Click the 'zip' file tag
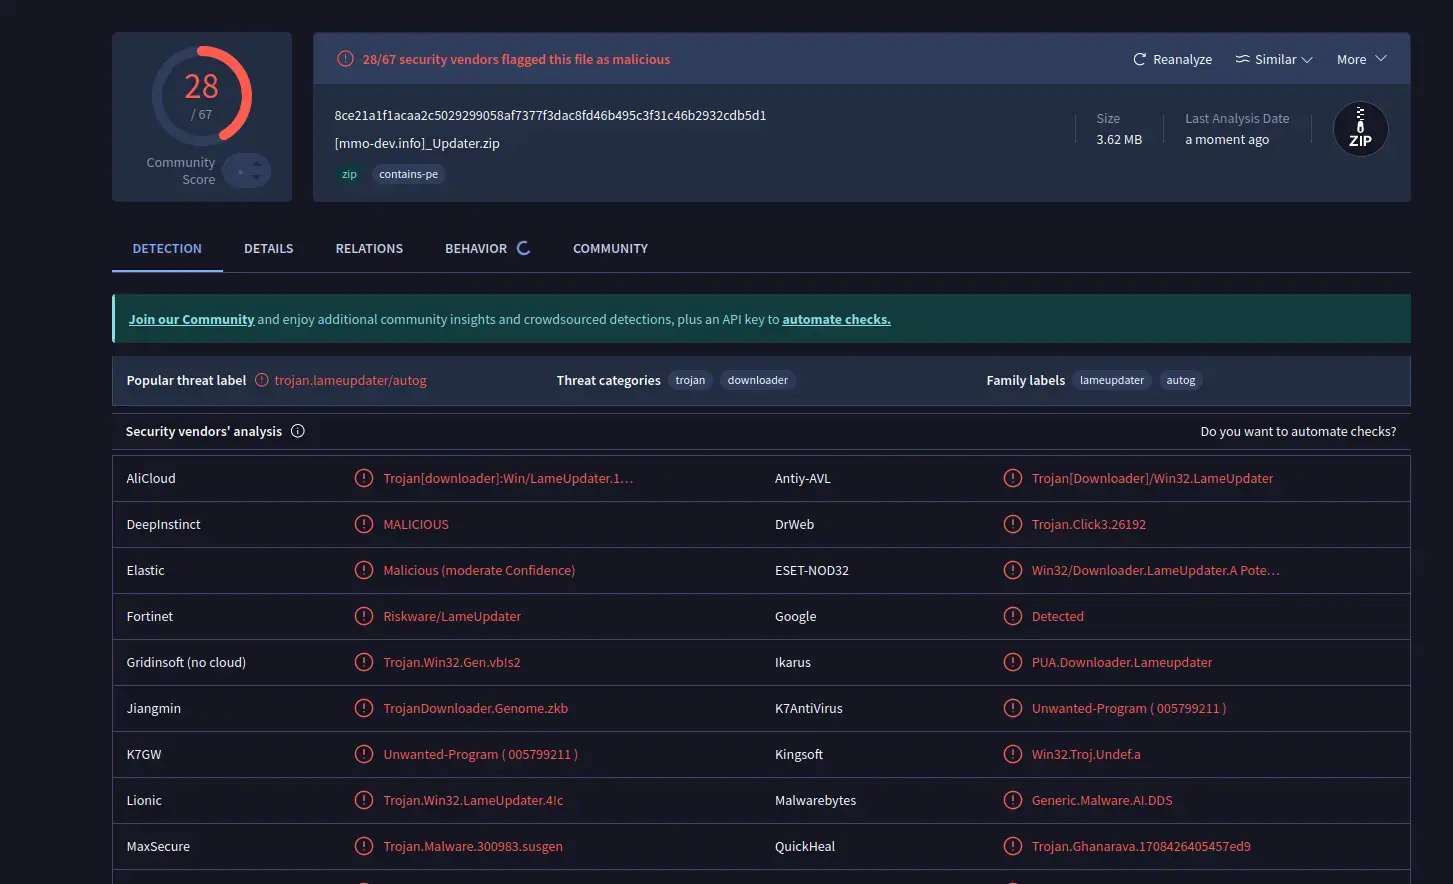The image size is (1453, 884). tap(349, 174)
